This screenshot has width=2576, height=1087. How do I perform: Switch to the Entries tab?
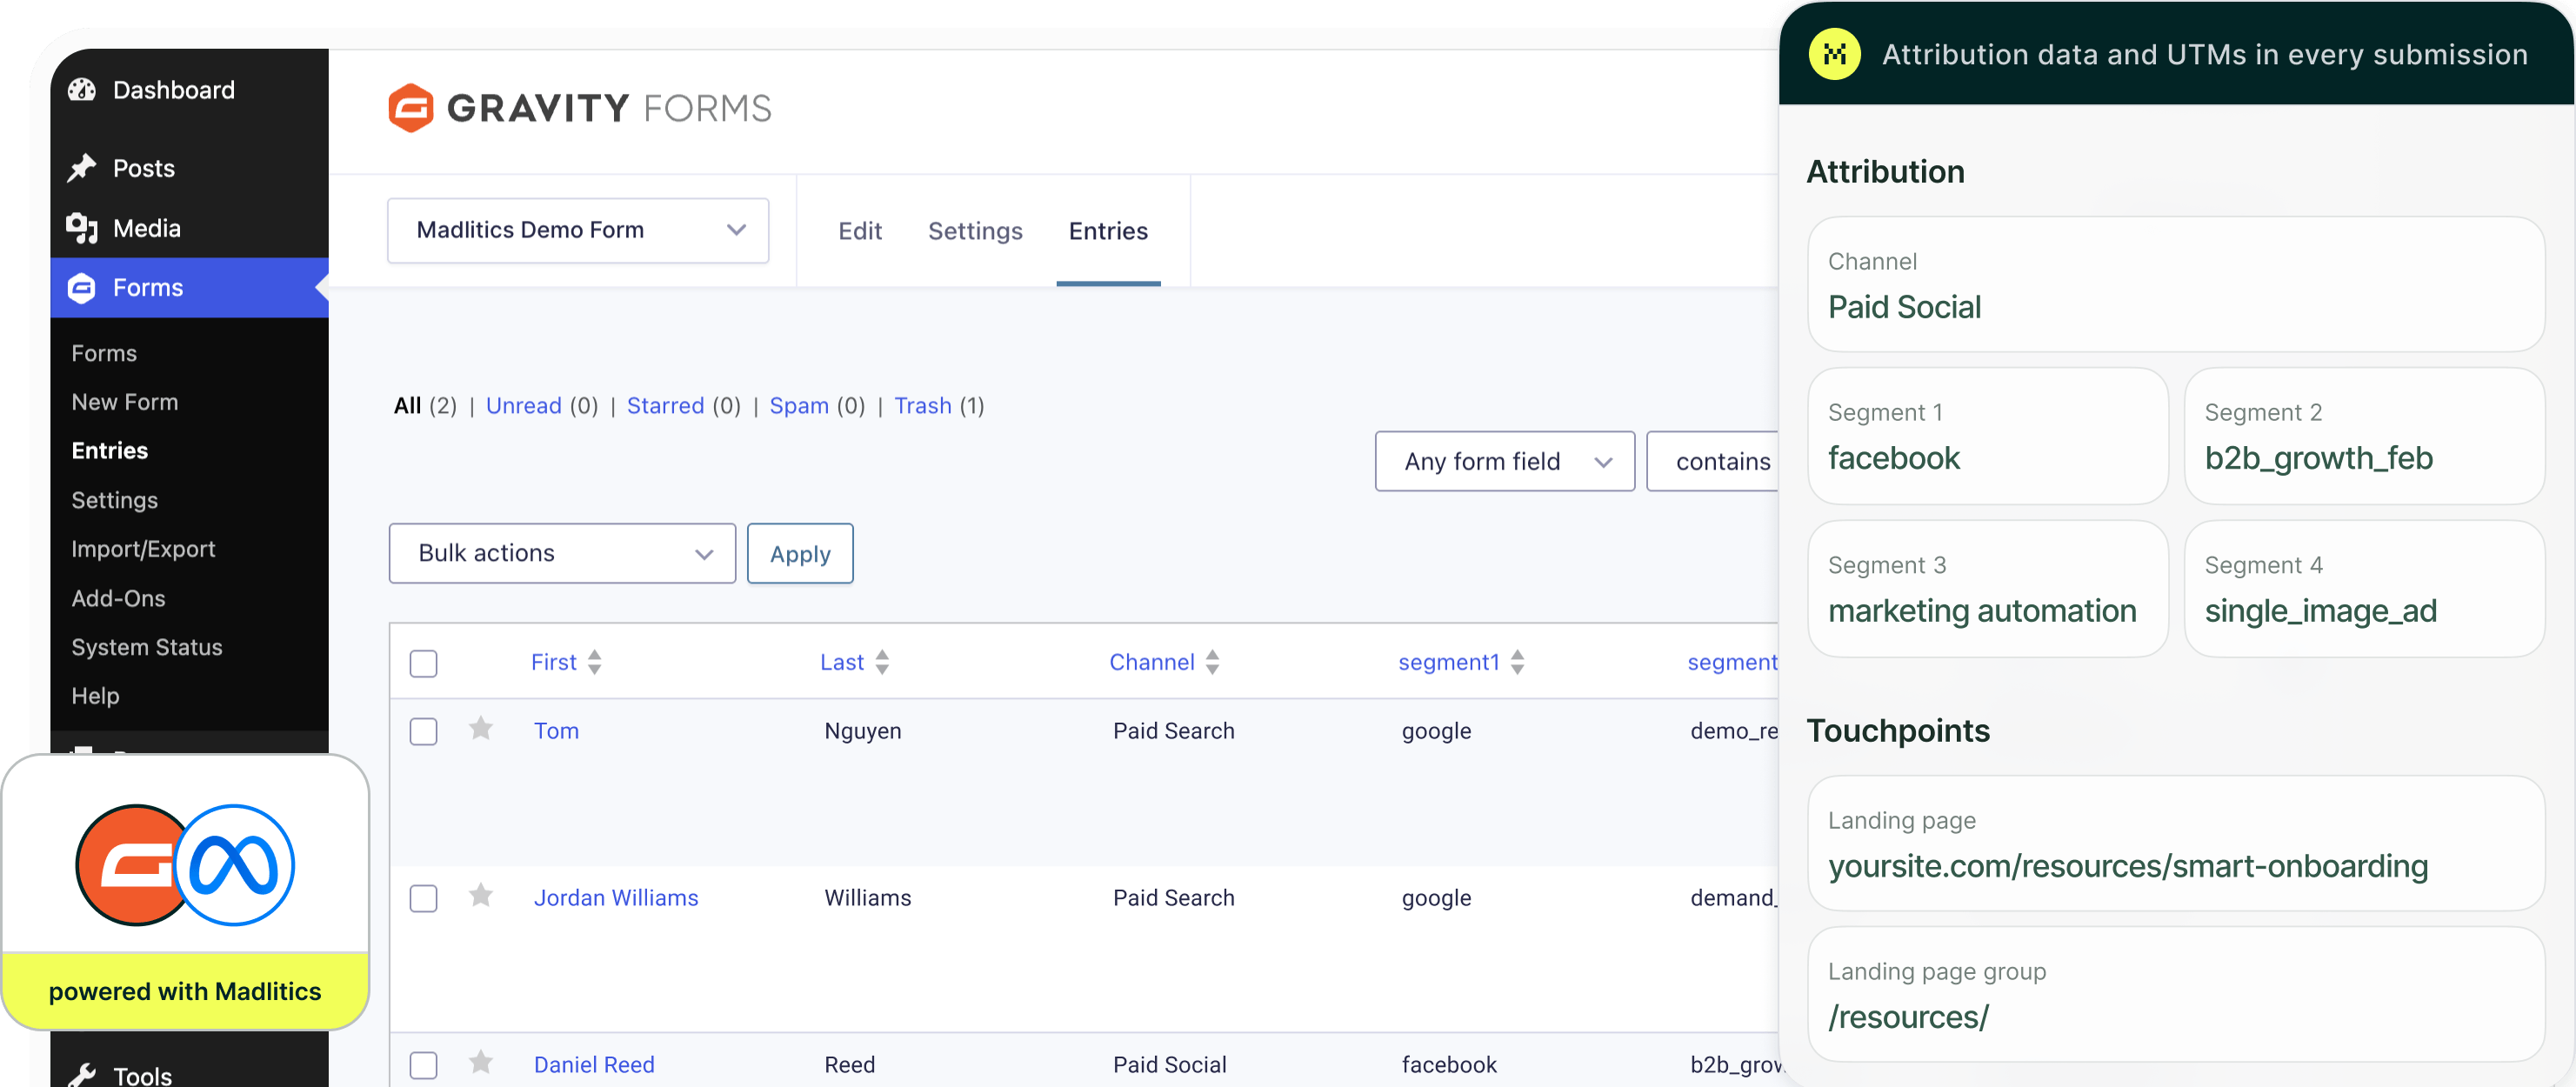click(x=1108, y=231)
